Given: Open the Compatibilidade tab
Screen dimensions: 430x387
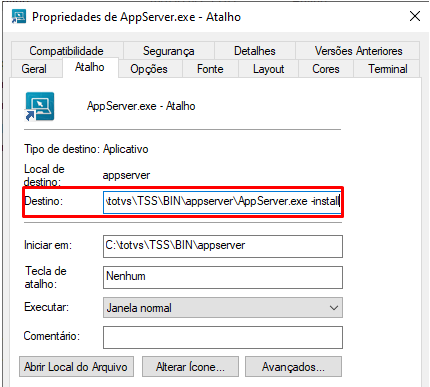Looking at the screenshot, I should pyautogui.click(x=67, y=51).
